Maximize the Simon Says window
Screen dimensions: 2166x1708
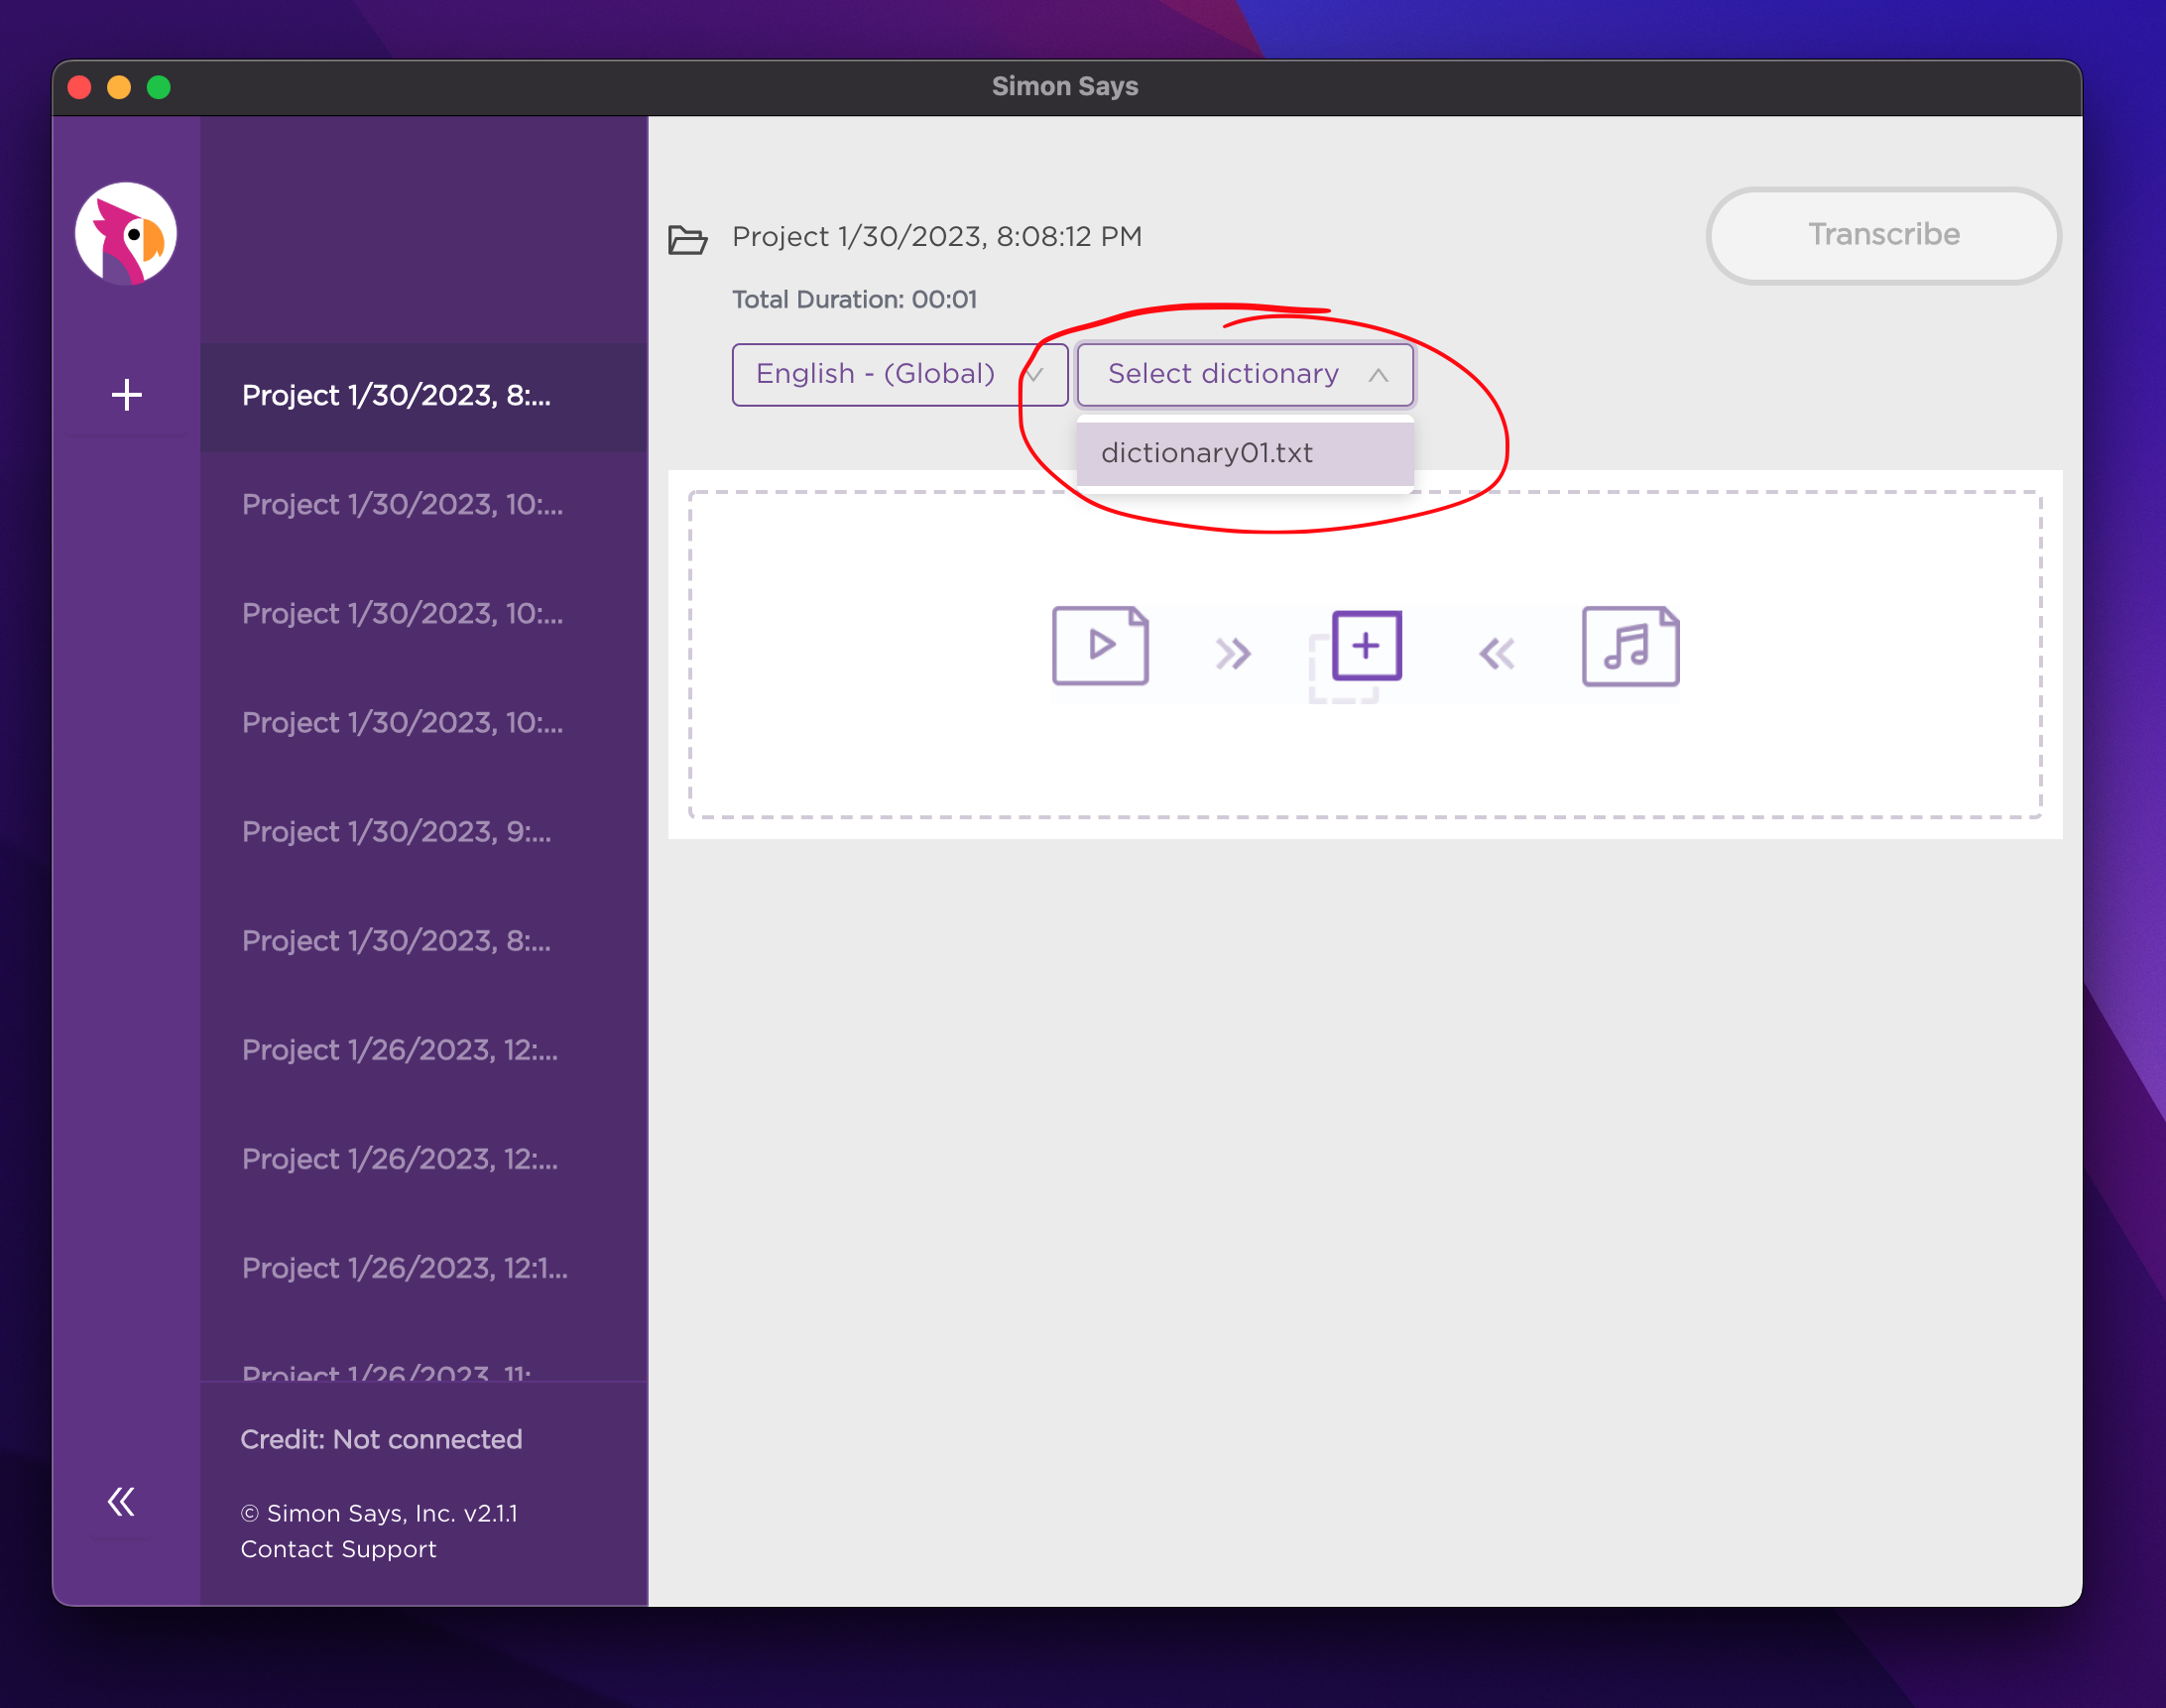159,87
